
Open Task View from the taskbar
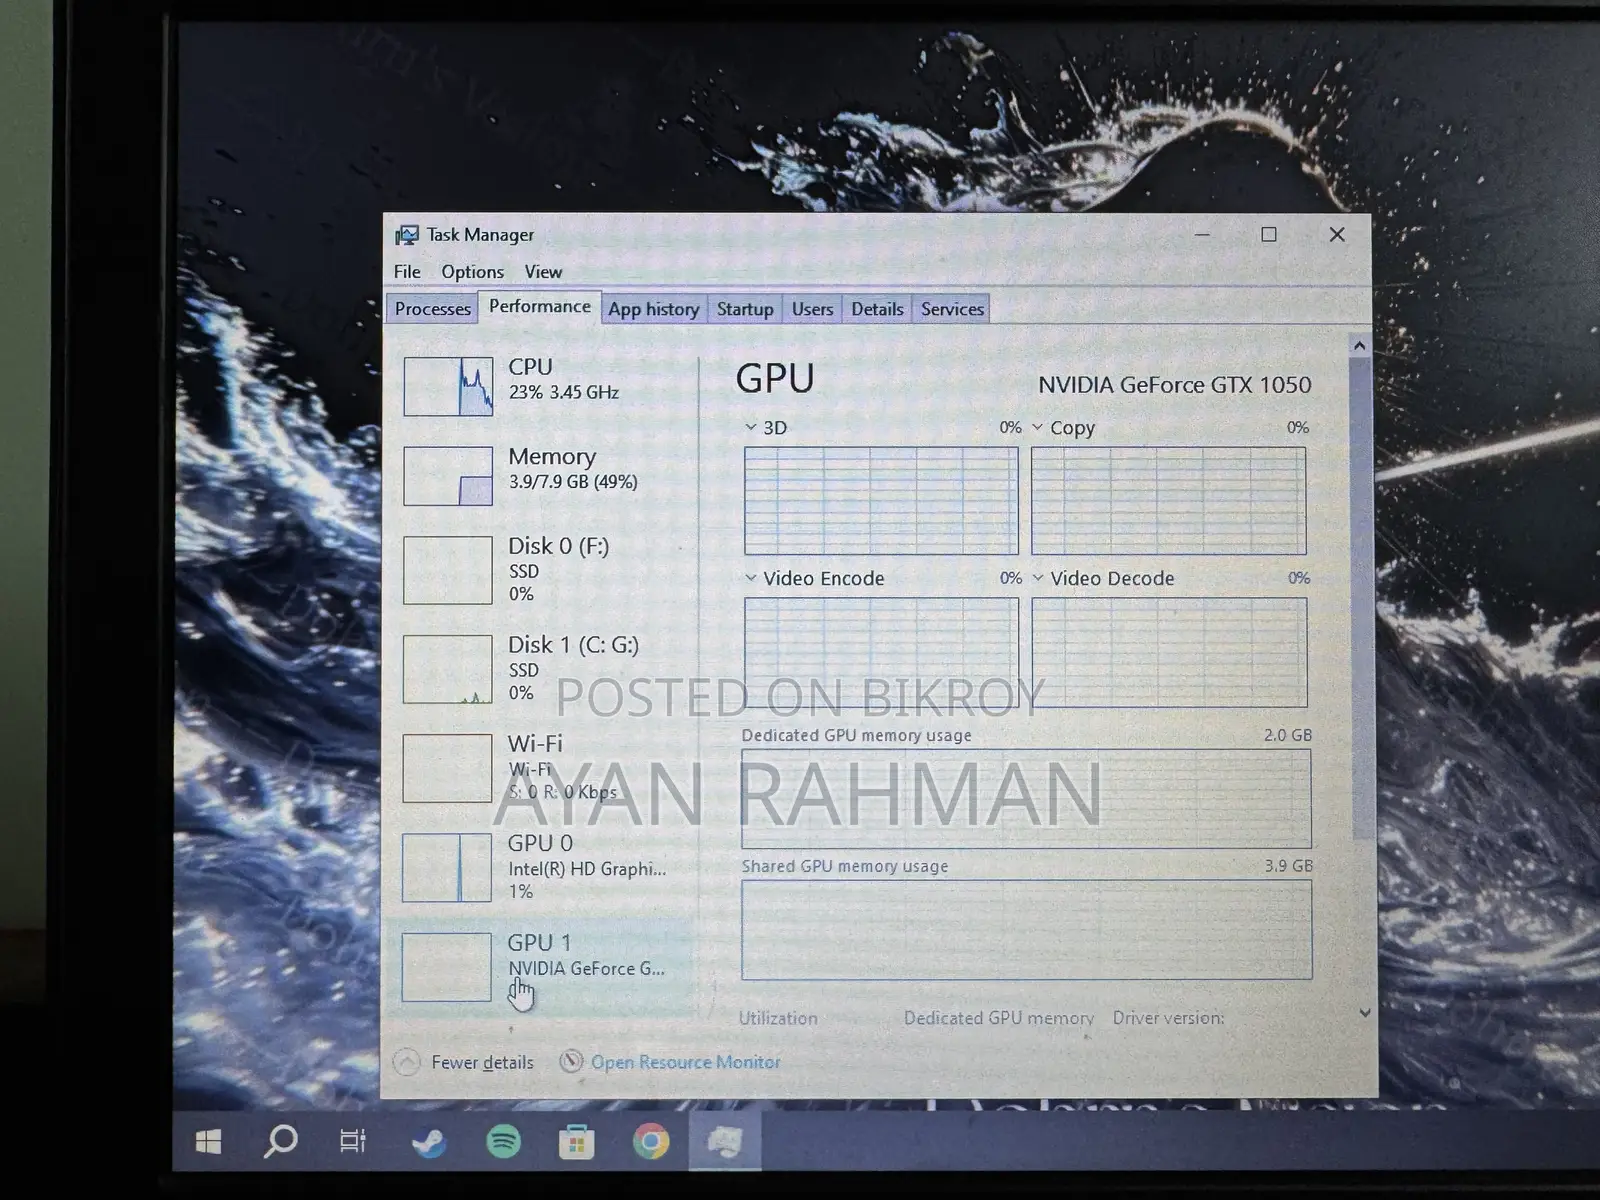point(353,1141)
